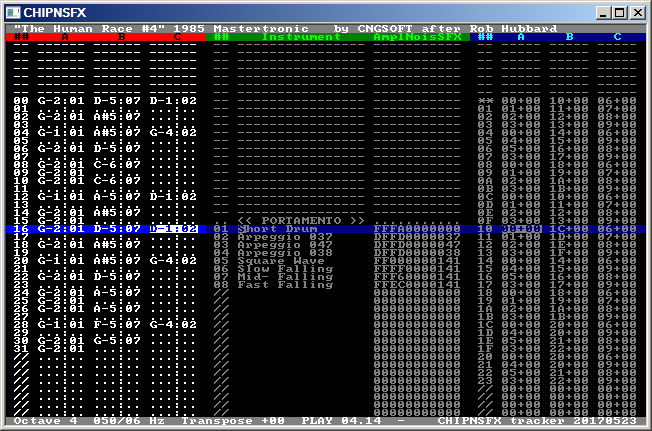Click the CHIPNSFX title bar icon
This screenshot has height=431, width=652.
coord(11,12)
